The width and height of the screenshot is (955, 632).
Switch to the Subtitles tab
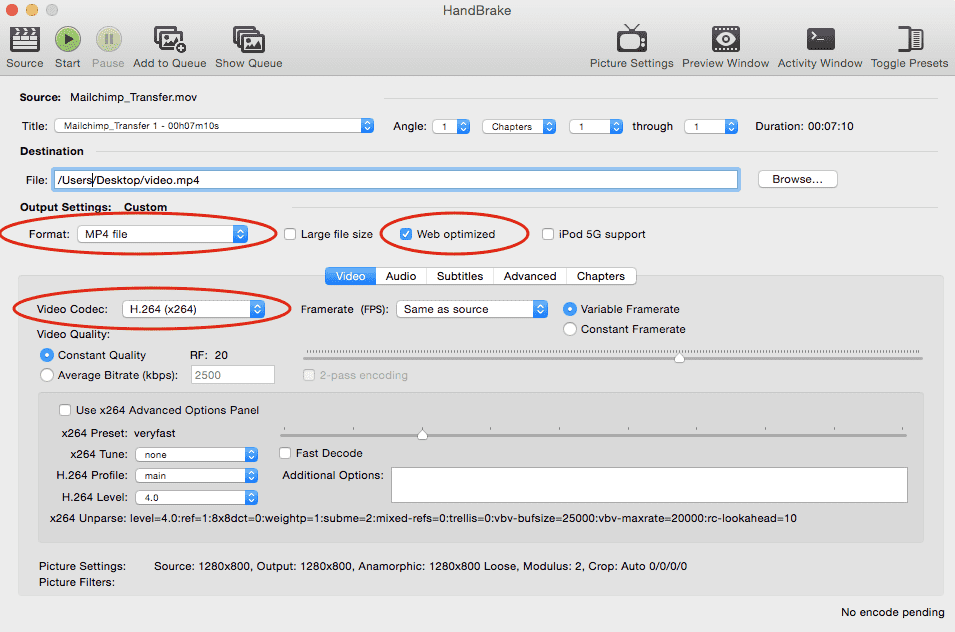click(460, 276)
